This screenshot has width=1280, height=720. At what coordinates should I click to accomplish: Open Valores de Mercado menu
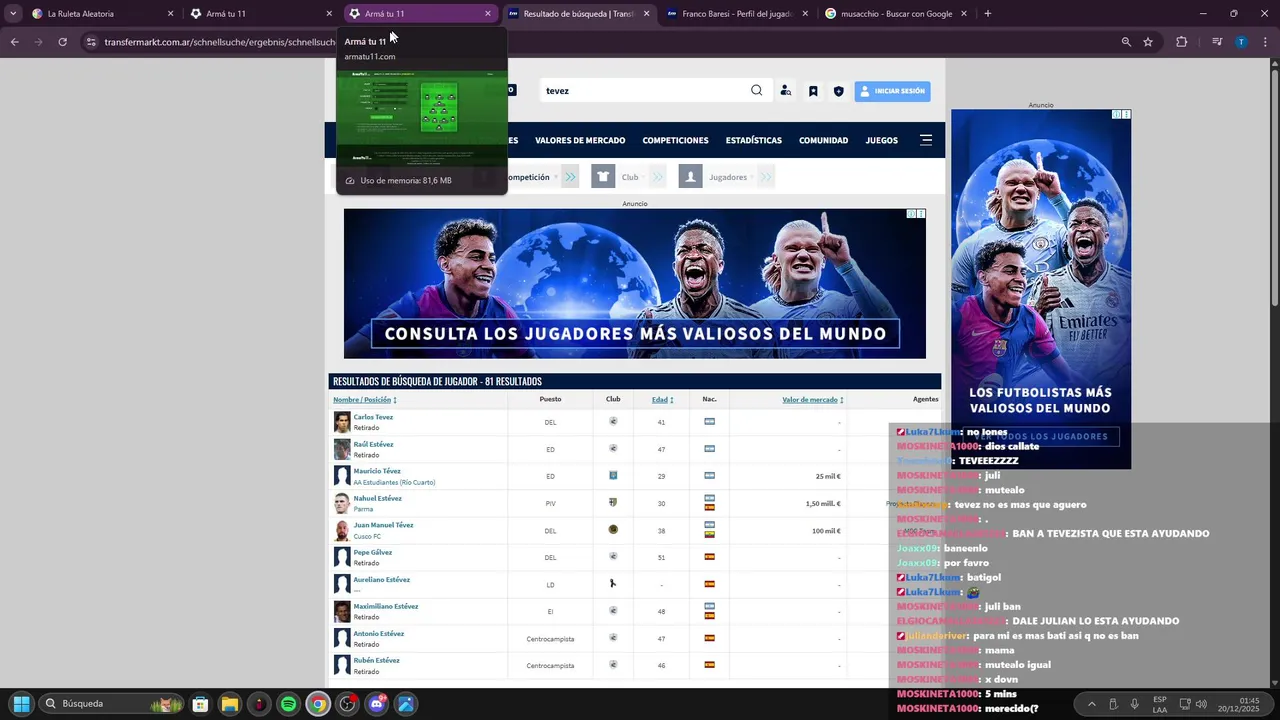point(580,140)
